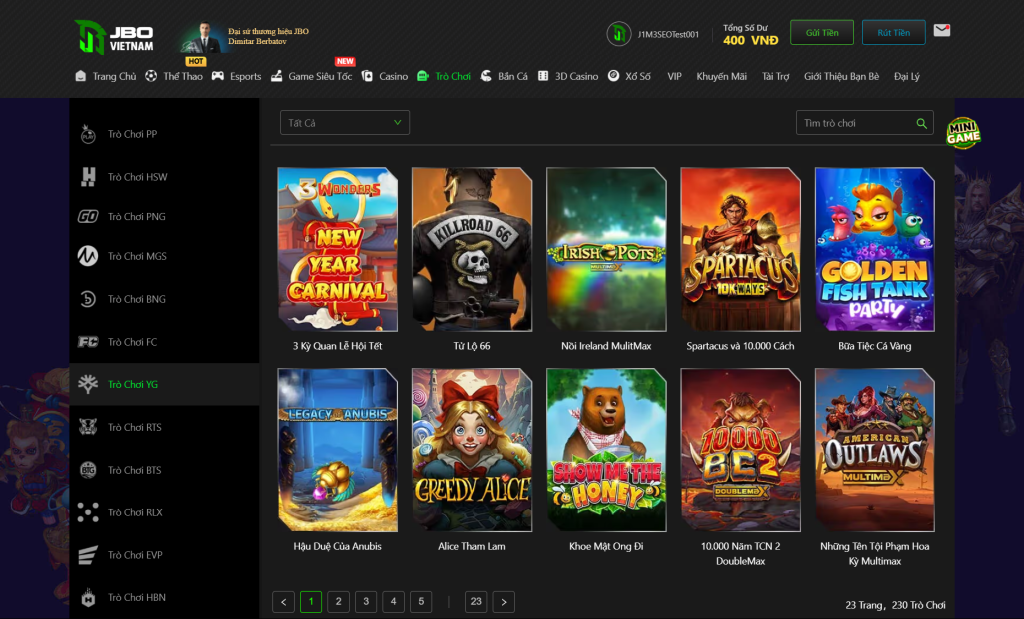
Task: Go to the next page arrow
Action: [504, 602]
